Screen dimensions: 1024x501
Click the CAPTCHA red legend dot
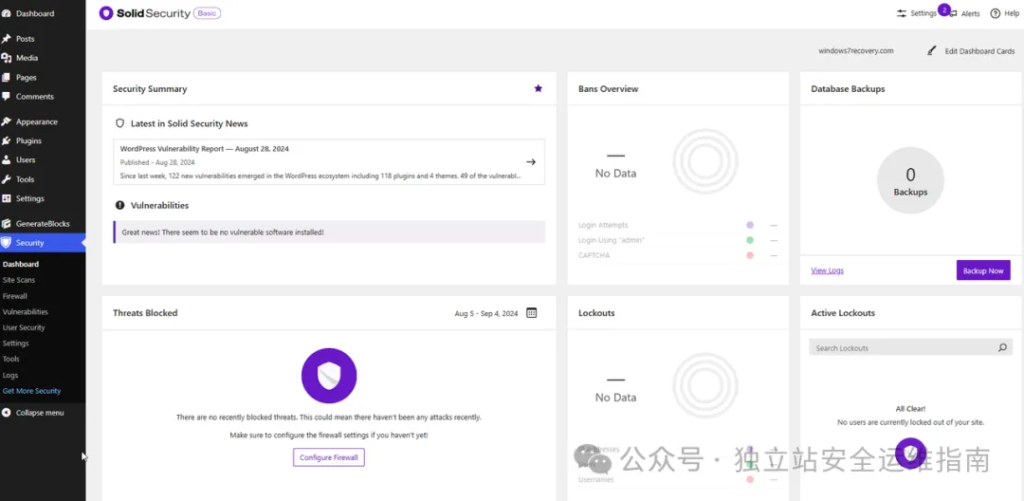tap(750, 255)
